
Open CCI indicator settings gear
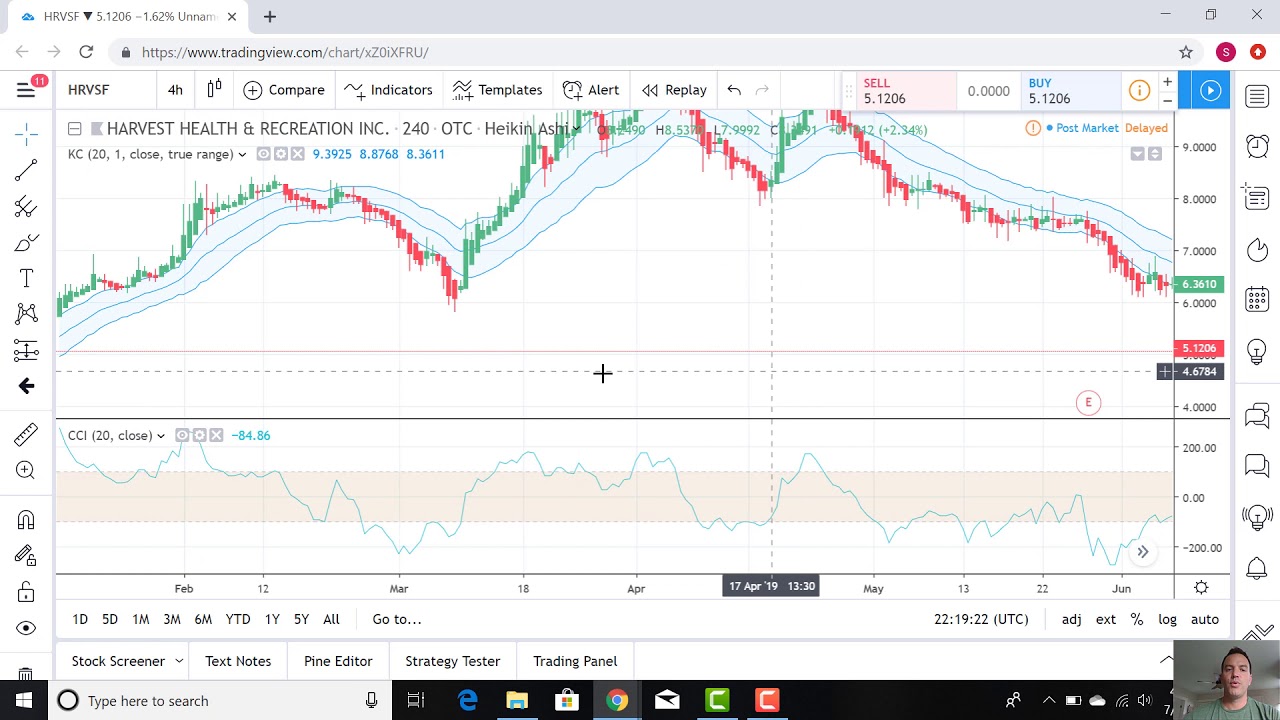pyautogui.click(x=199, y=436)
